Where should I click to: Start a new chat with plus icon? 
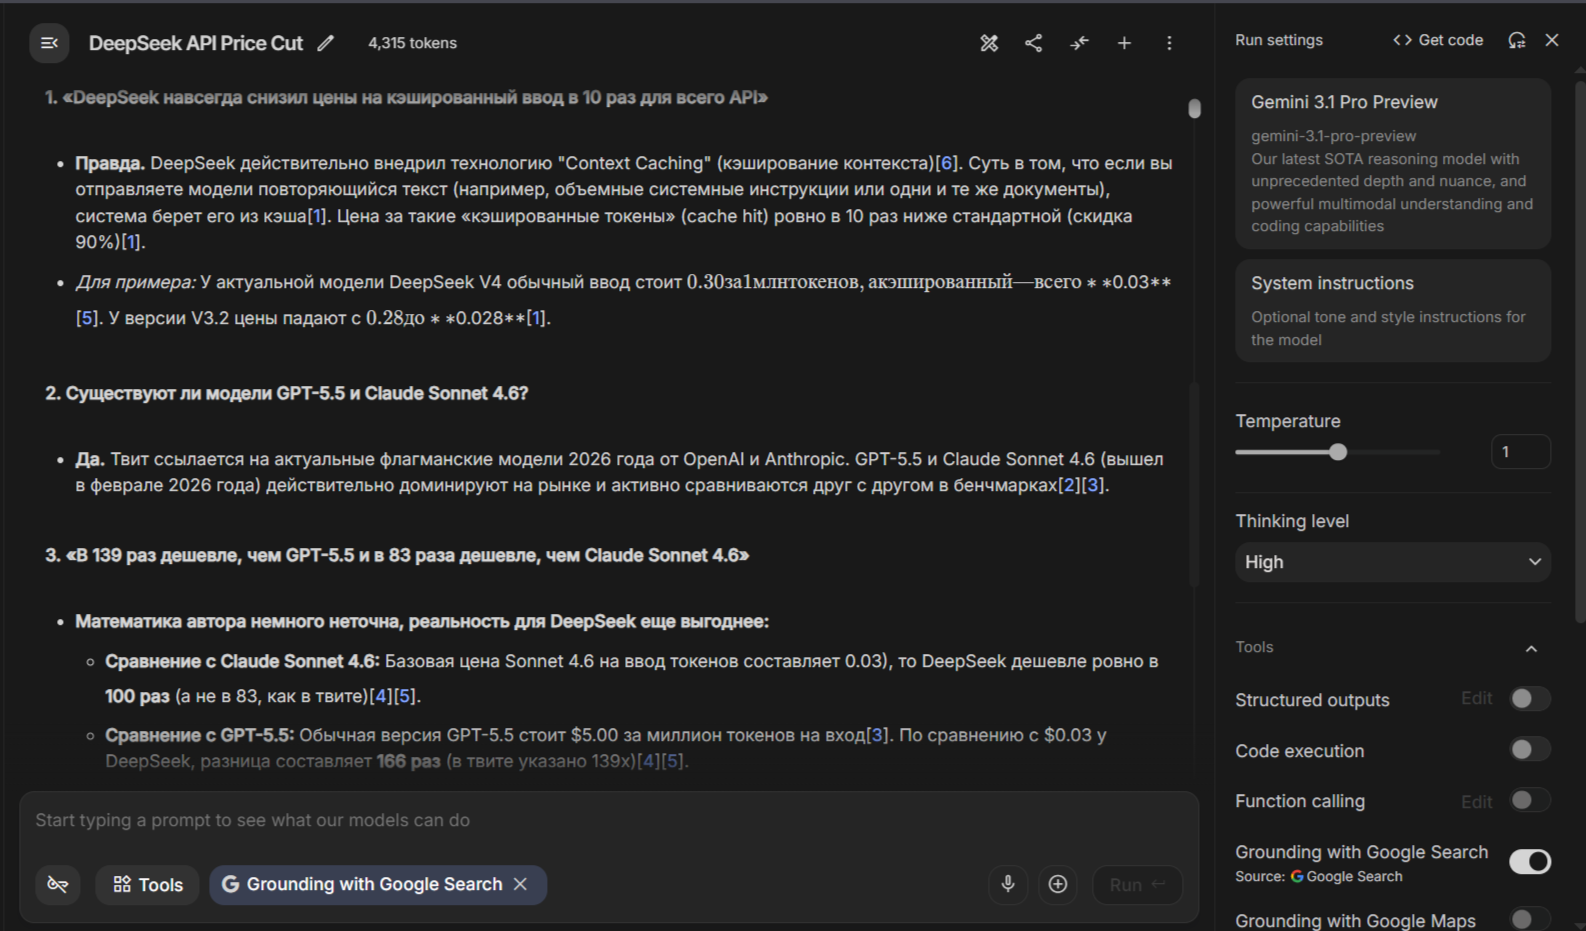(1124, 43)
